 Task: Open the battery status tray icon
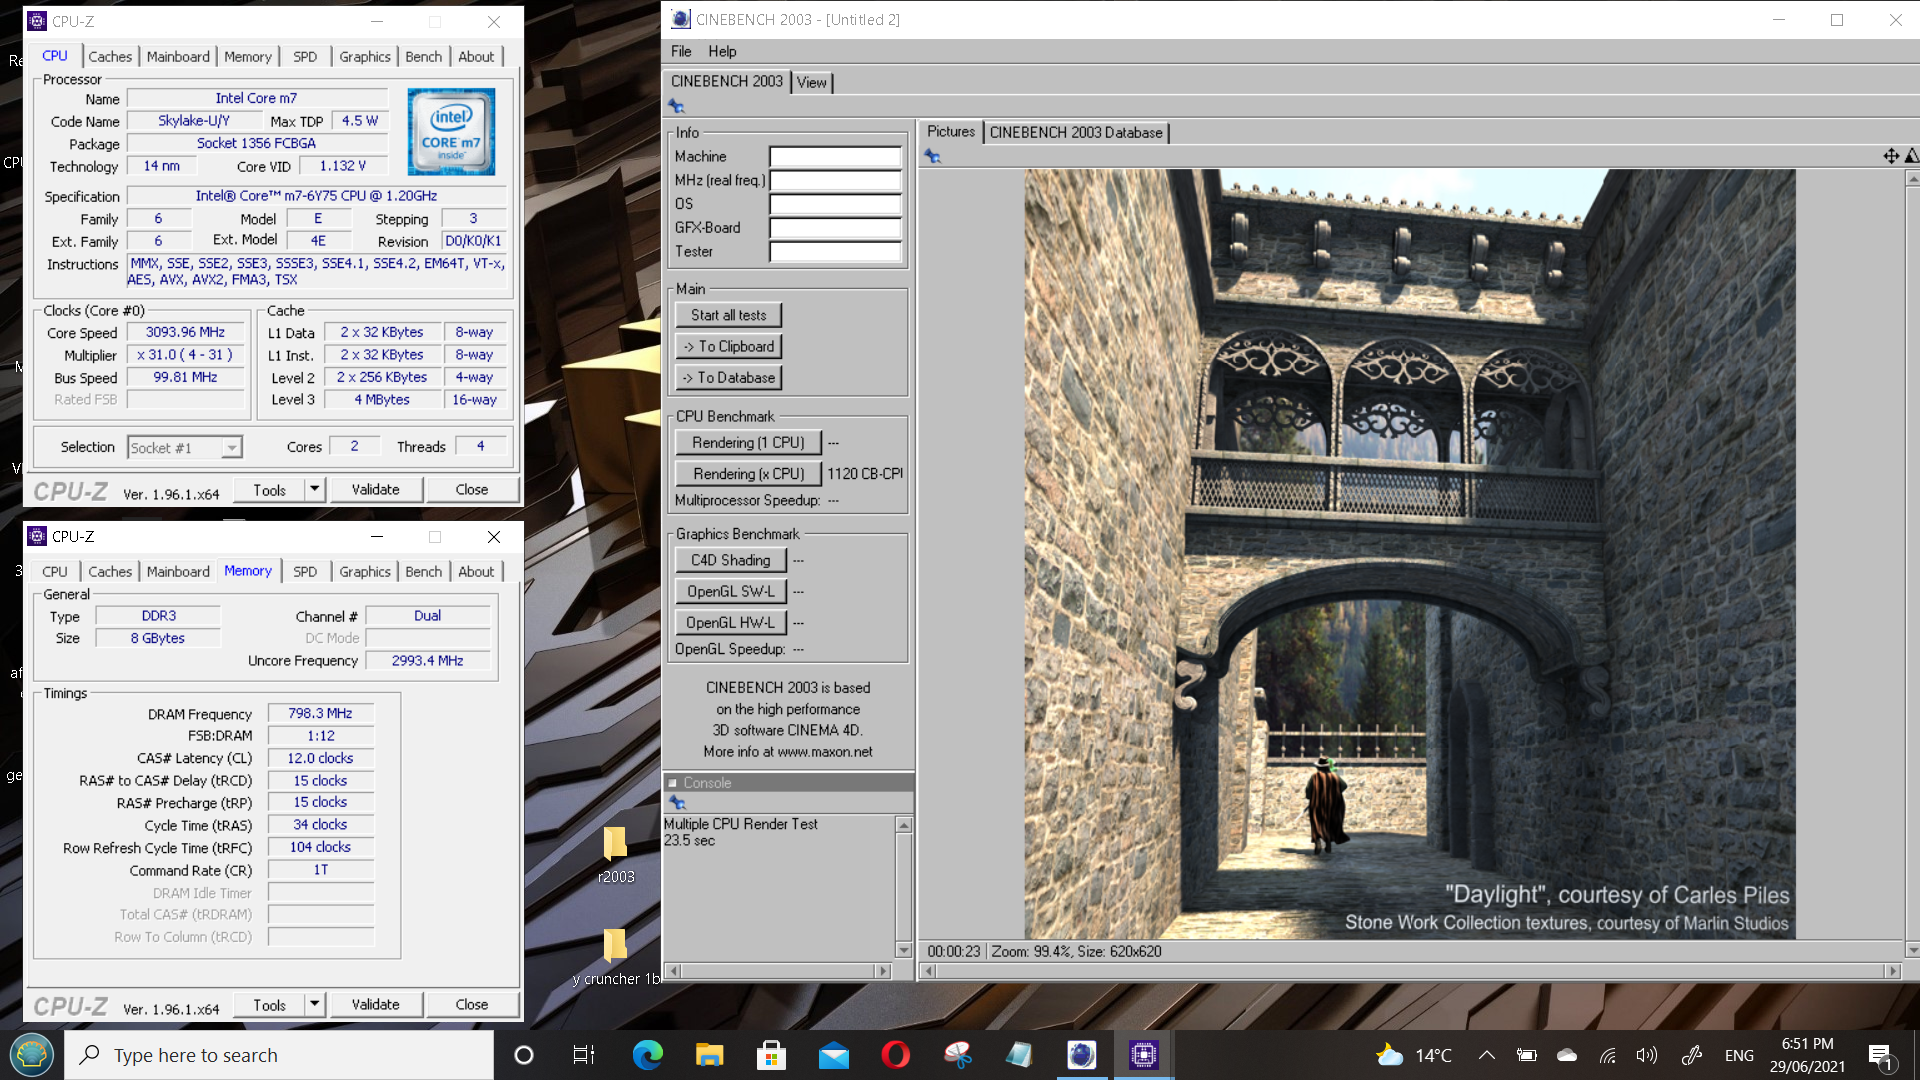tap(1527, 1055)
